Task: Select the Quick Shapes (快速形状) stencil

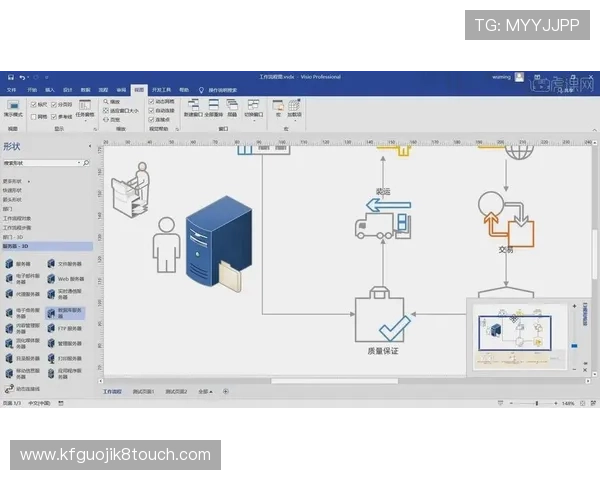Action: click(12, 190)
